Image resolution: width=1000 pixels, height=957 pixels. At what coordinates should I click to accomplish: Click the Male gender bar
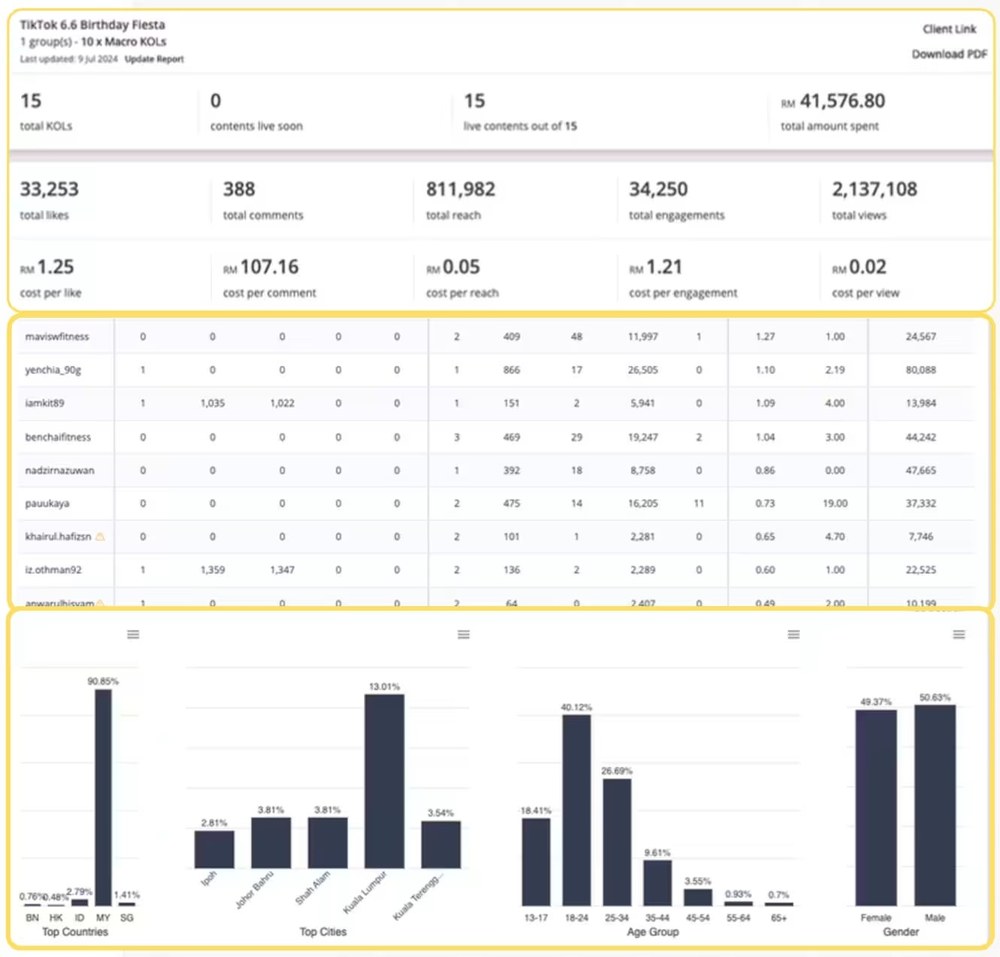(x=935, y=805)
